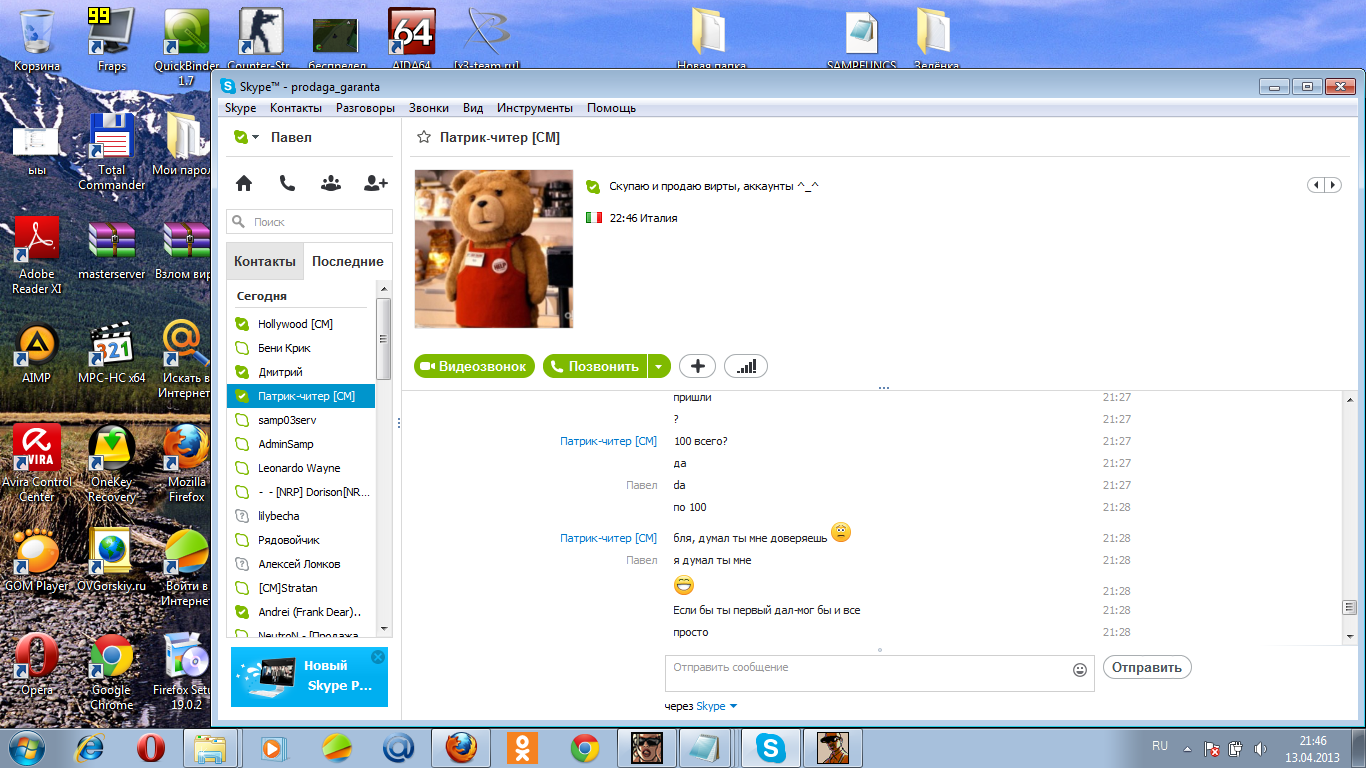Viewport: 1366px width, 768px height.
Task: Switch to the Контакты tab
Action: 265,261
